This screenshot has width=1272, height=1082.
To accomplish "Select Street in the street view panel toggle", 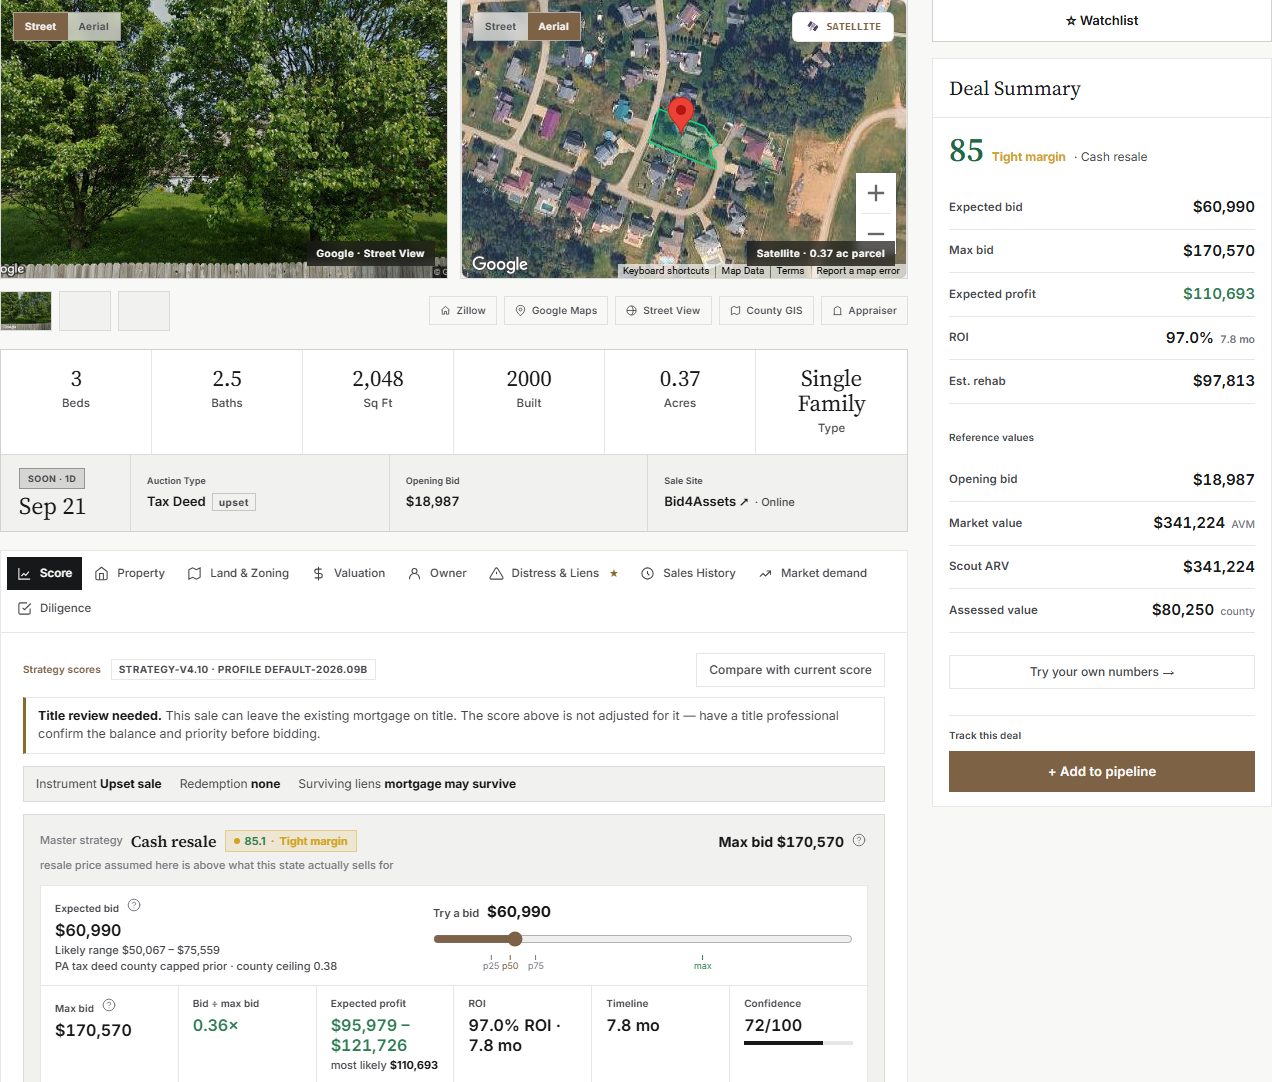I will point(40,26).
